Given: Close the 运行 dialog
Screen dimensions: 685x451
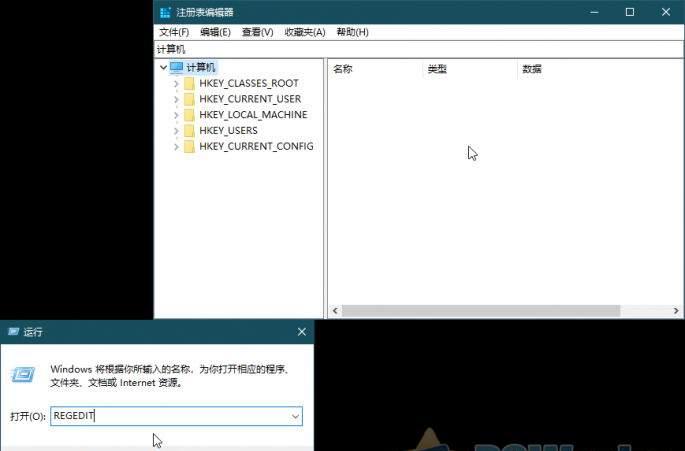Looking at the screenshot, I should 302,332.
